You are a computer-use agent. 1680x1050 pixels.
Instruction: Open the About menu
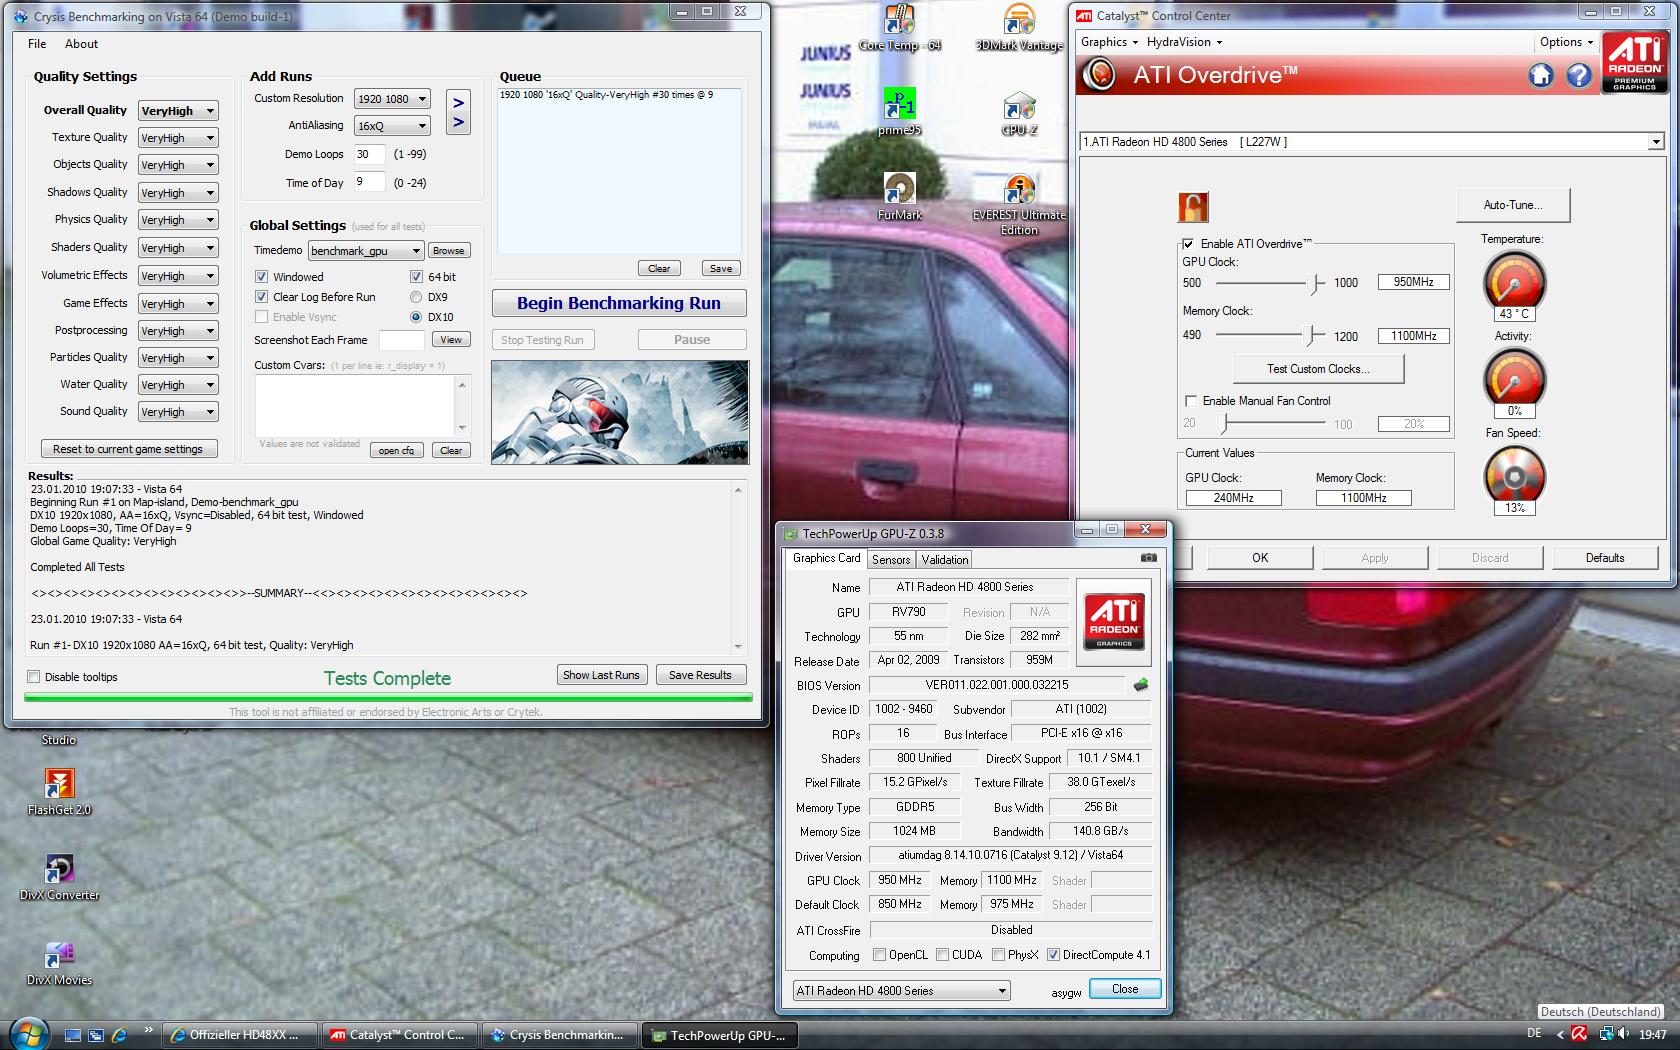pyautogui.click(x=81, y=44)
